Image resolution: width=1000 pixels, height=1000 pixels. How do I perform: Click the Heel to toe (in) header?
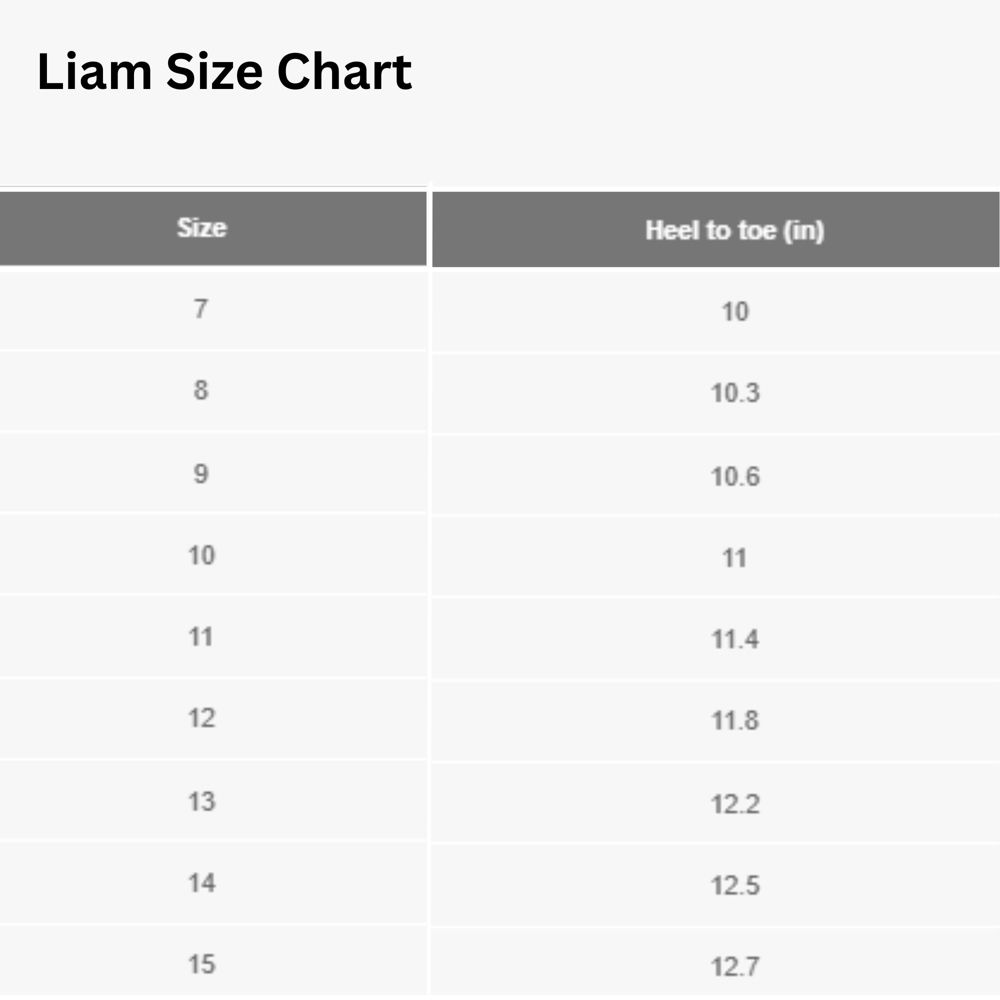click(734, 230)
